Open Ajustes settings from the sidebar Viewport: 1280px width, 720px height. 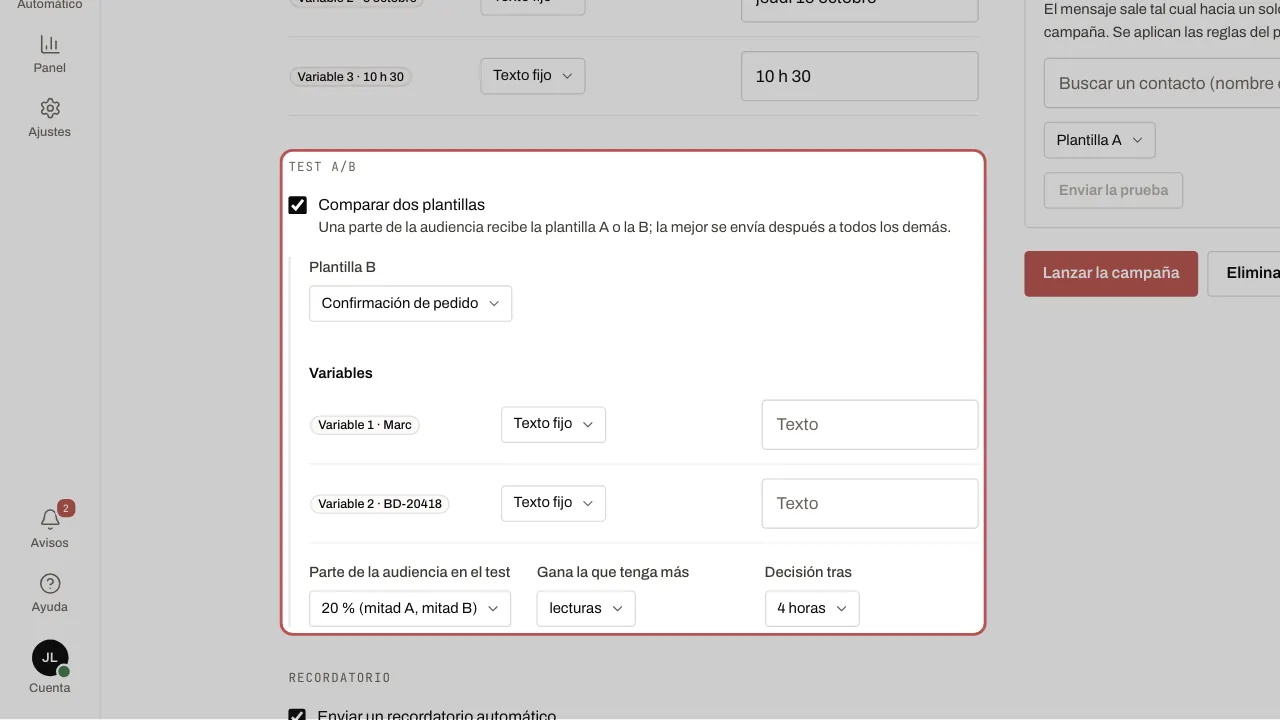(x=49, y=118)
